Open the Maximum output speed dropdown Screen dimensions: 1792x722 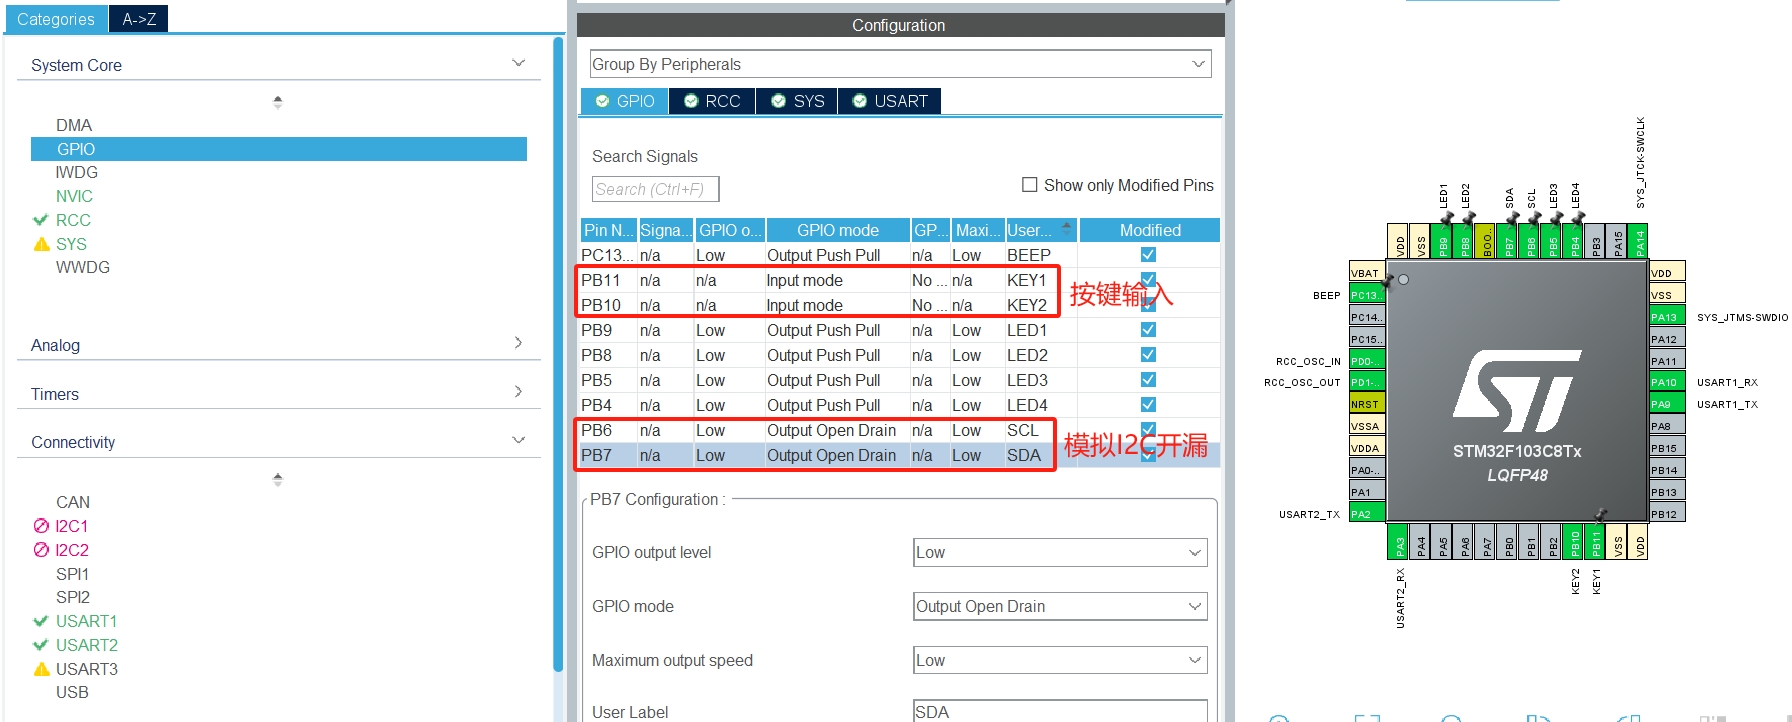[x=1060, y=661]
